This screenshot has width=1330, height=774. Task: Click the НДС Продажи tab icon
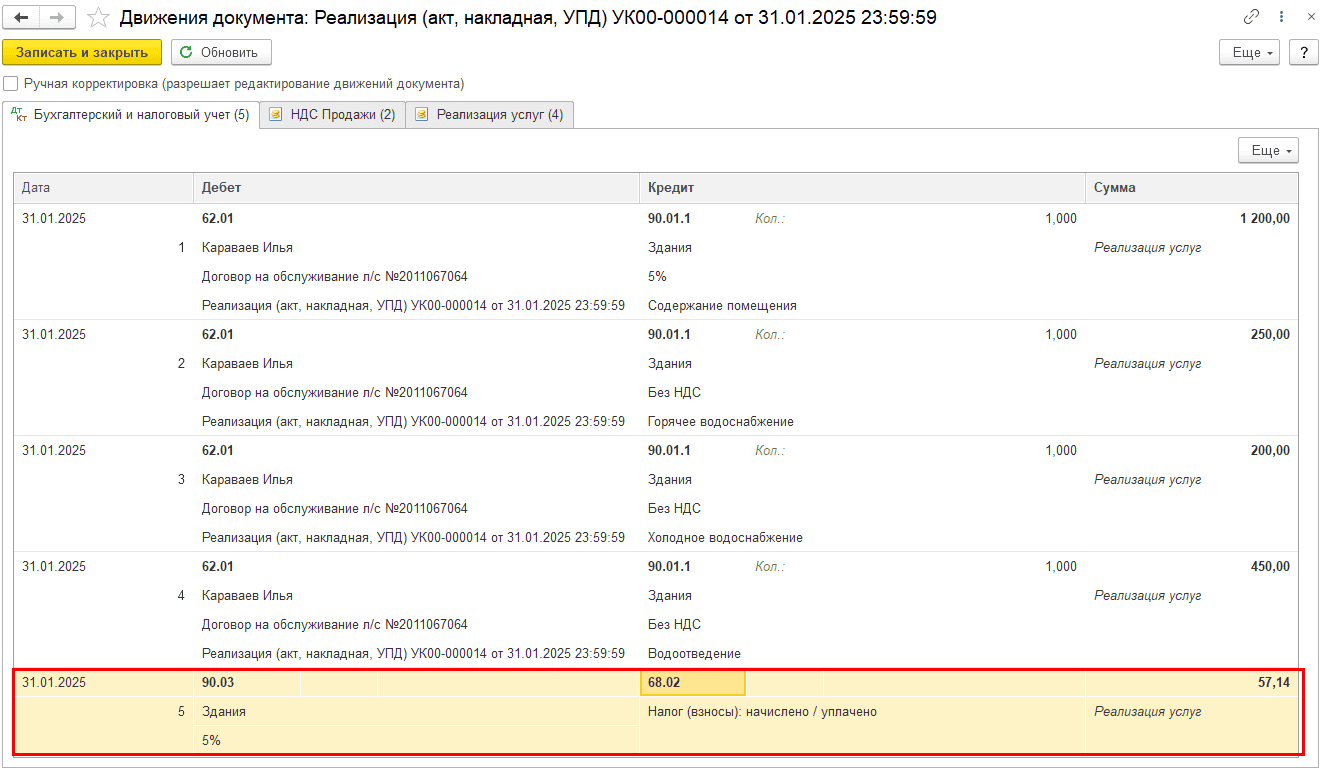click(275, 115)
